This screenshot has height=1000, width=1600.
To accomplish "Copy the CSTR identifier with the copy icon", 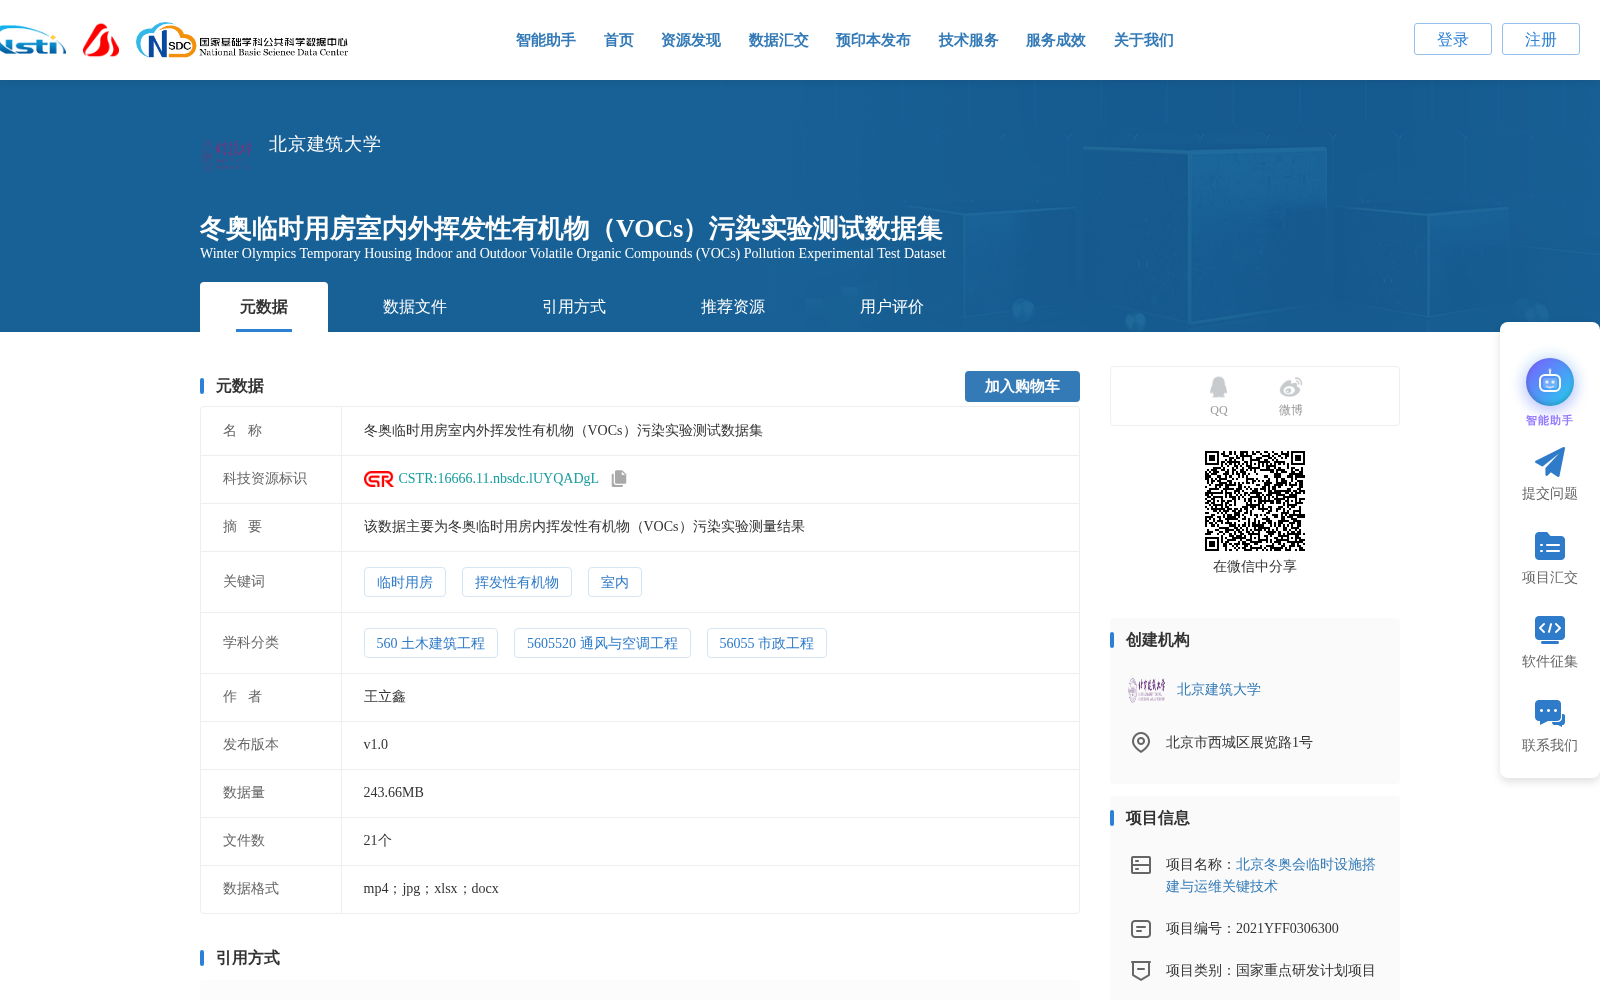I will point(619,479).
